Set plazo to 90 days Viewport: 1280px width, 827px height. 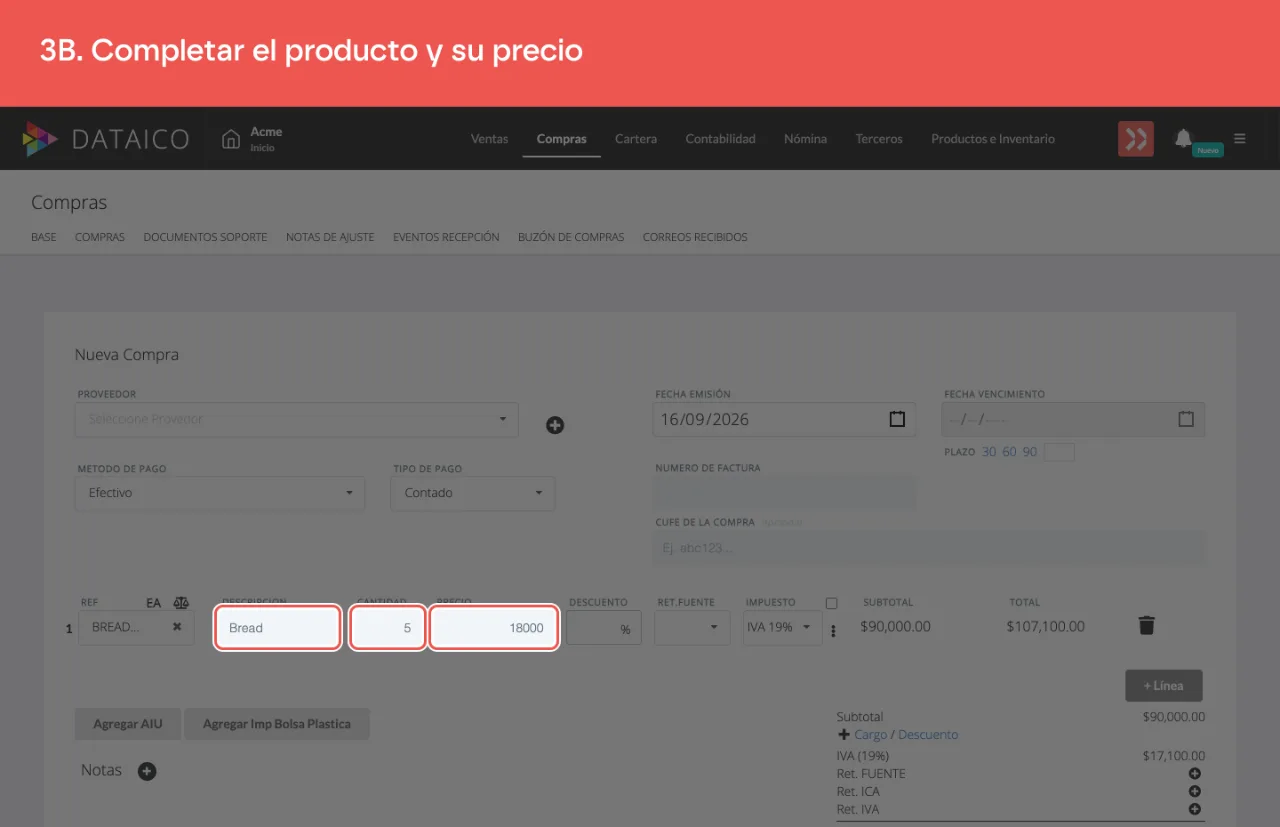click(1029, 452)
